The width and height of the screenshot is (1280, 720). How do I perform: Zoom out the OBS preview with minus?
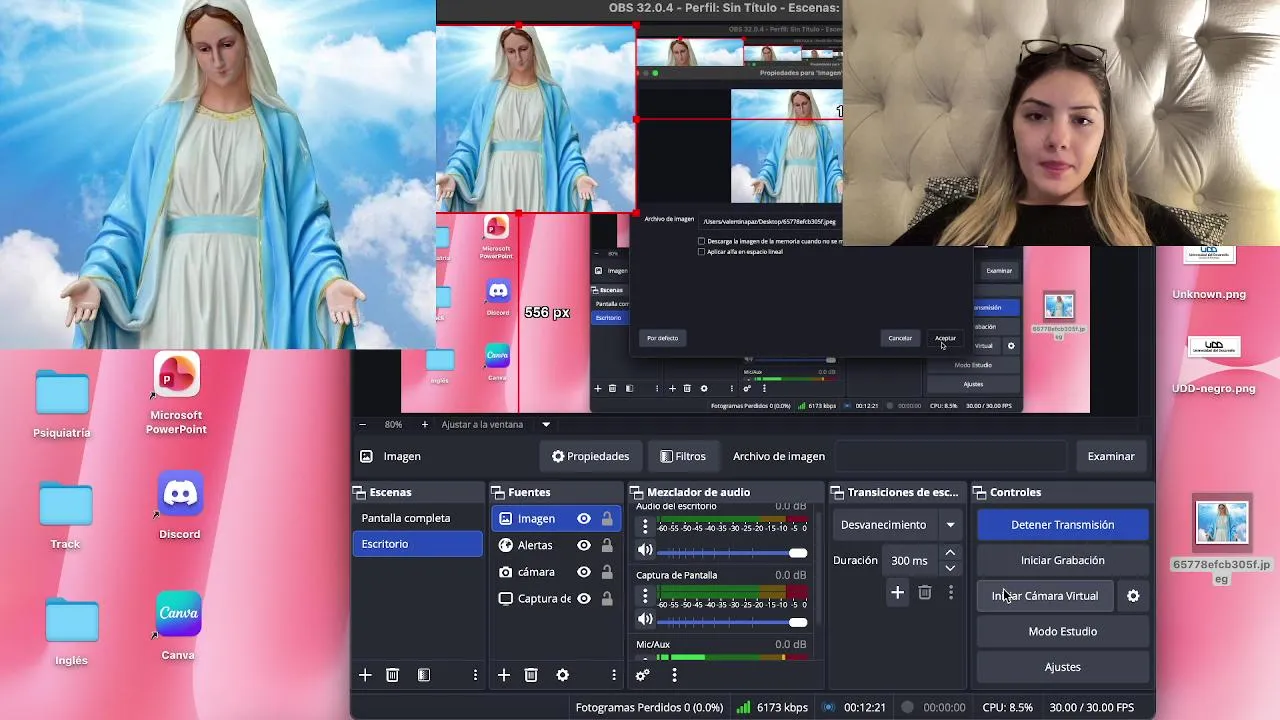pyautogui.click(x=362, y=424)
